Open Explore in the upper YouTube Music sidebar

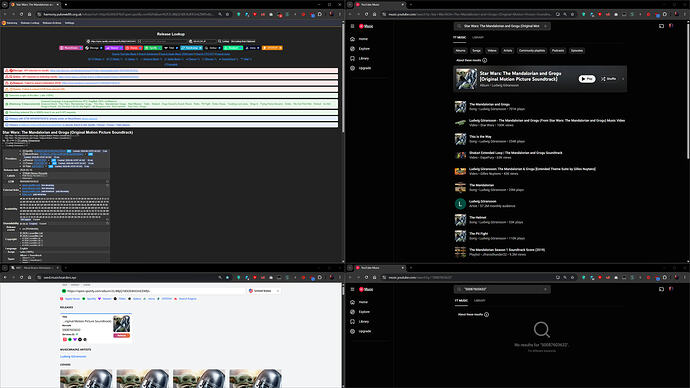coord(363,48)
